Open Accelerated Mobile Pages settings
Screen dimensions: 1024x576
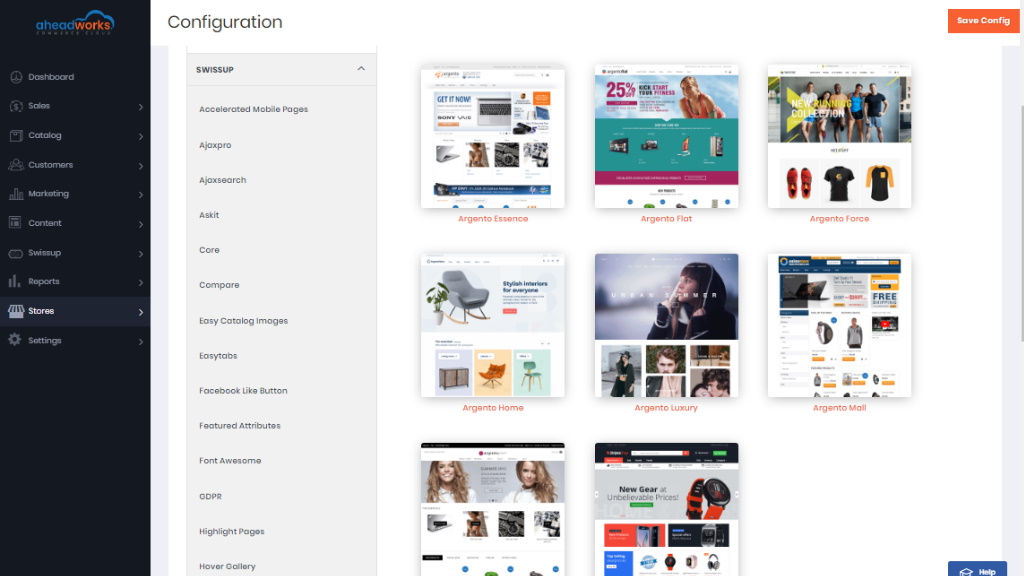pyautogui.click(x=253, y=109)
